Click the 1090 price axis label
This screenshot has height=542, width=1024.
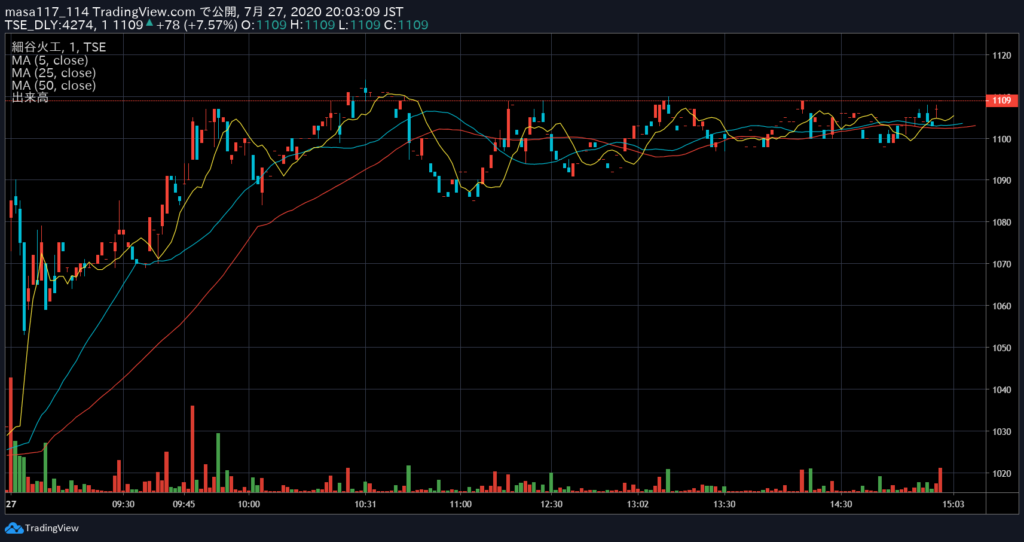pyautogui.click(x=1001, y=181)
